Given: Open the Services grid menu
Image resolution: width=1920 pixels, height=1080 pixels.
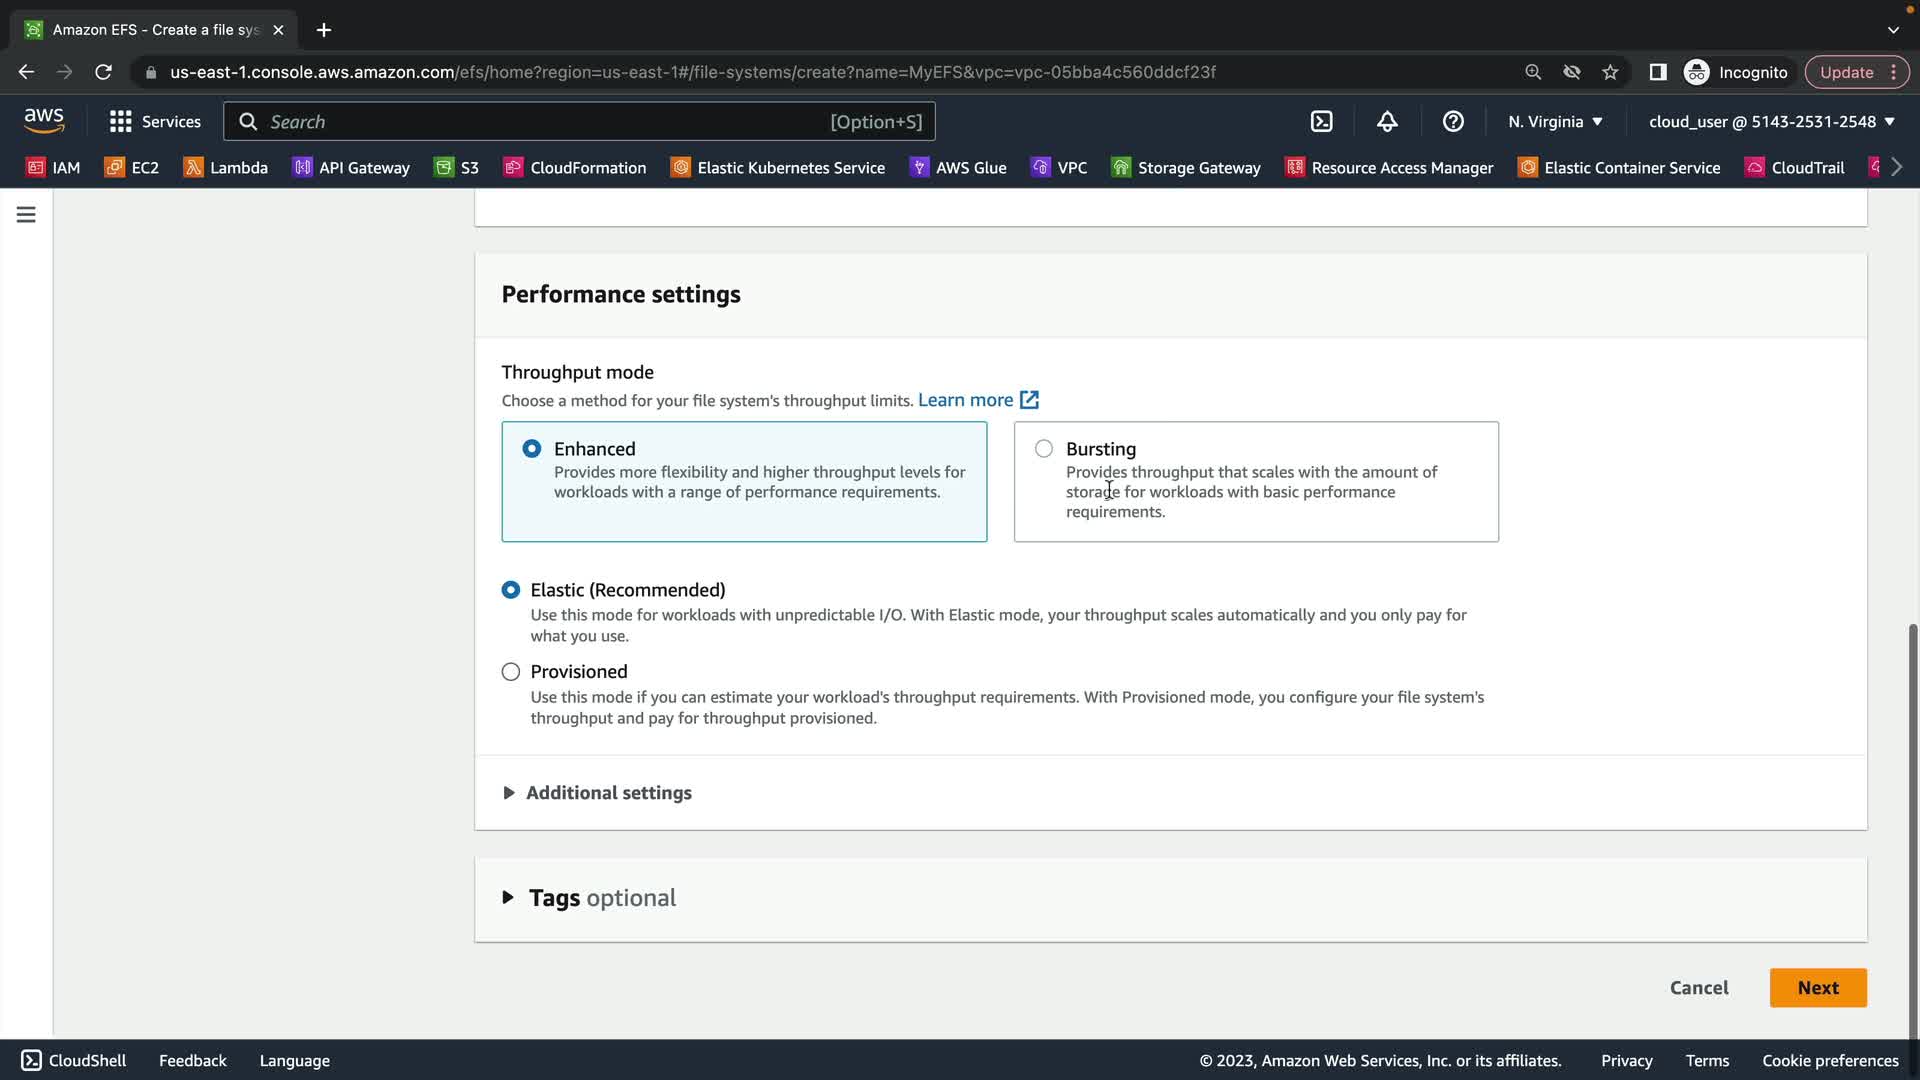Looking at the screenshot, I should click(154, 121).
